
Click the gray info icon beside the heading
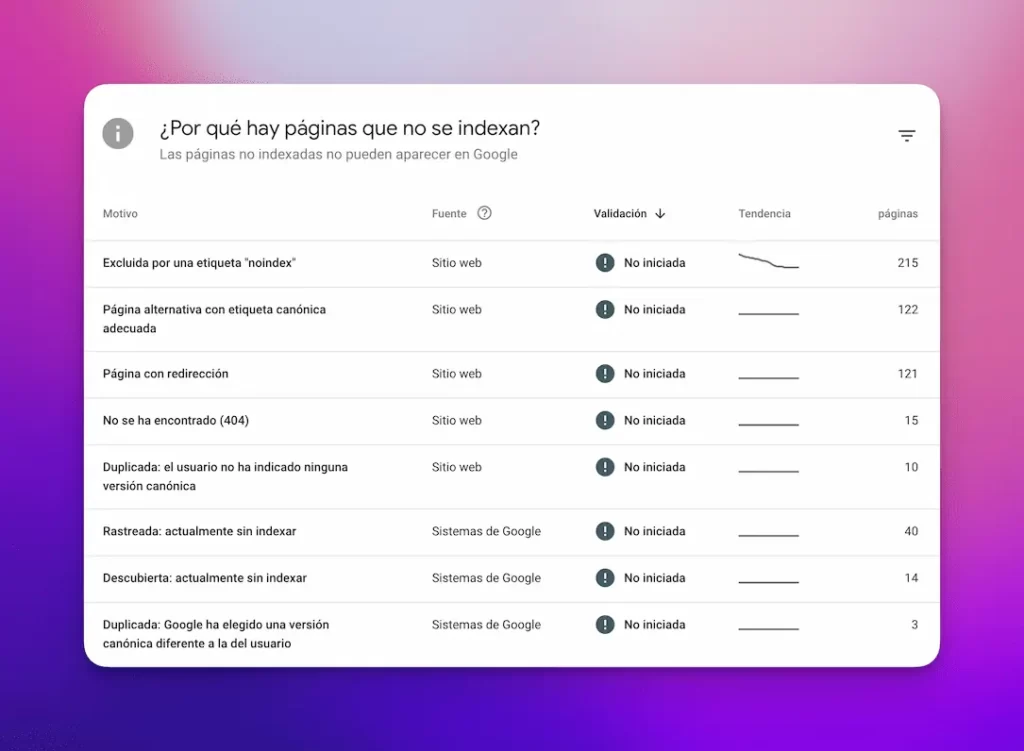coord(117,134)
